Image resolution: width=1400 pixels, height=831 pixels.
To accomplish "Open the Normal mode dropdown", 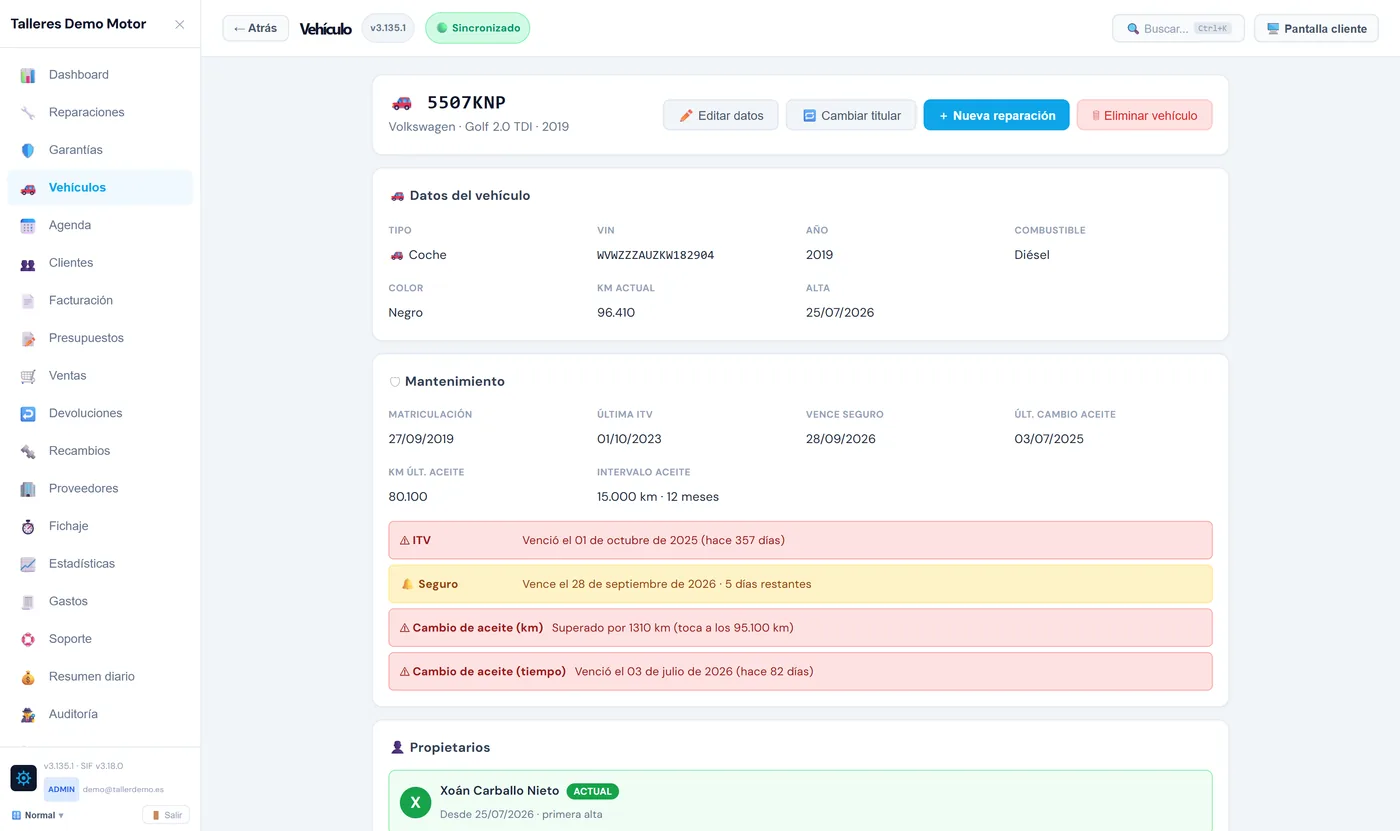I will [38, 815].
